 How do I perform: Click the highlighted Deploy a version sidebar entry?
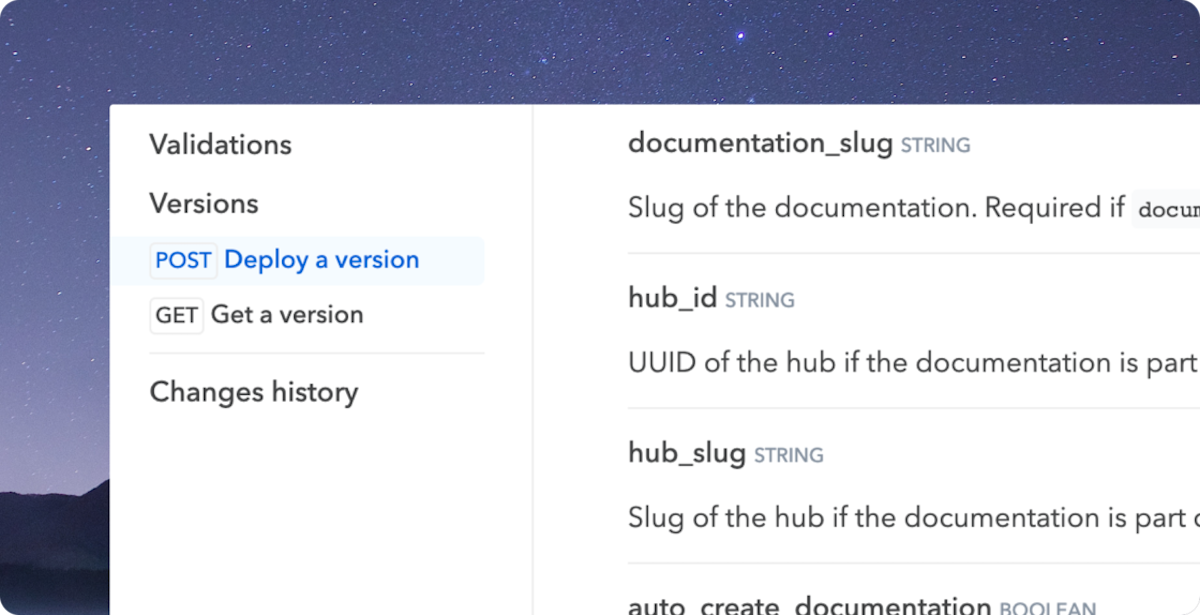tap(322, 259)
